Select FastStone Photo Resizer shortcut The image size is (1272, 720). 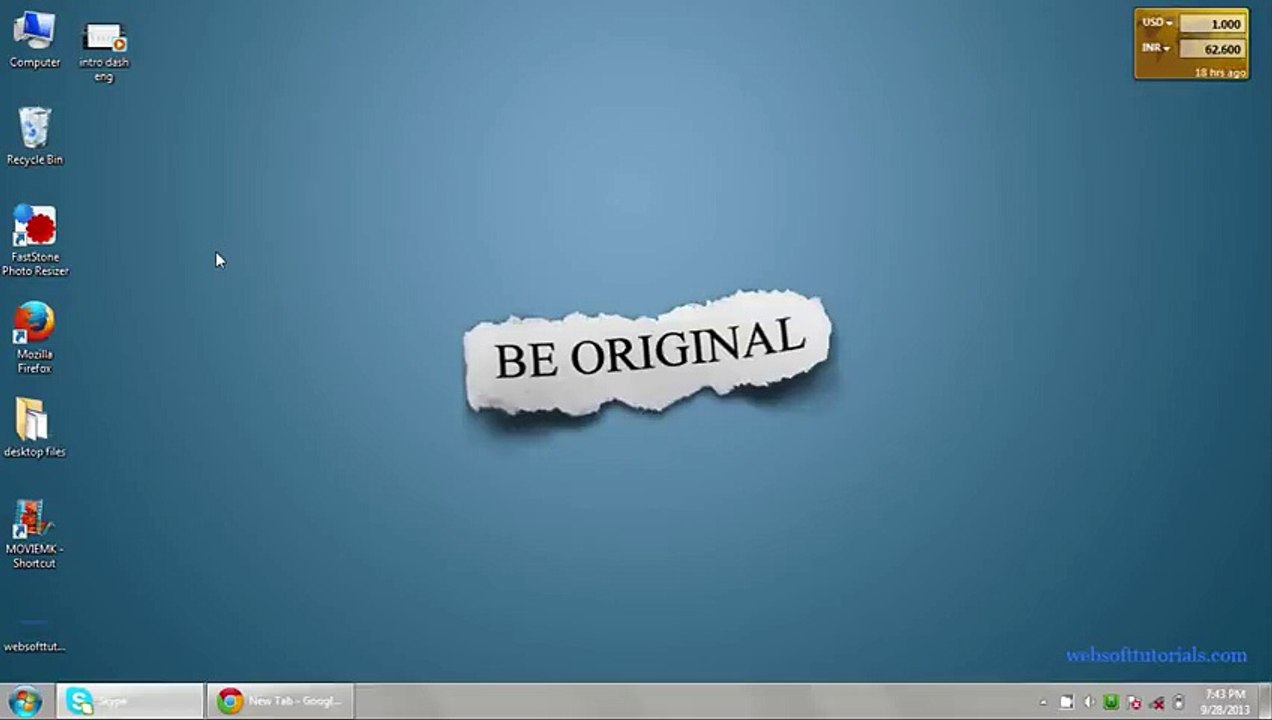(x=35, y=241)
